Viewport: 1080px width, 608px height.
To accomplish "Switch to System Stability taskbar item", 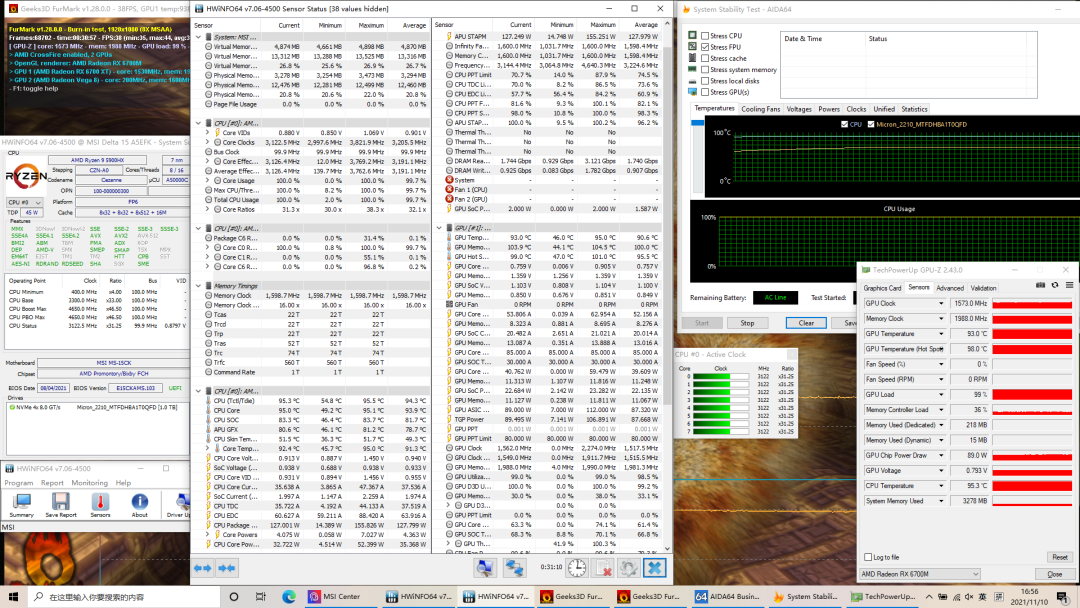I will click(804, 597).
